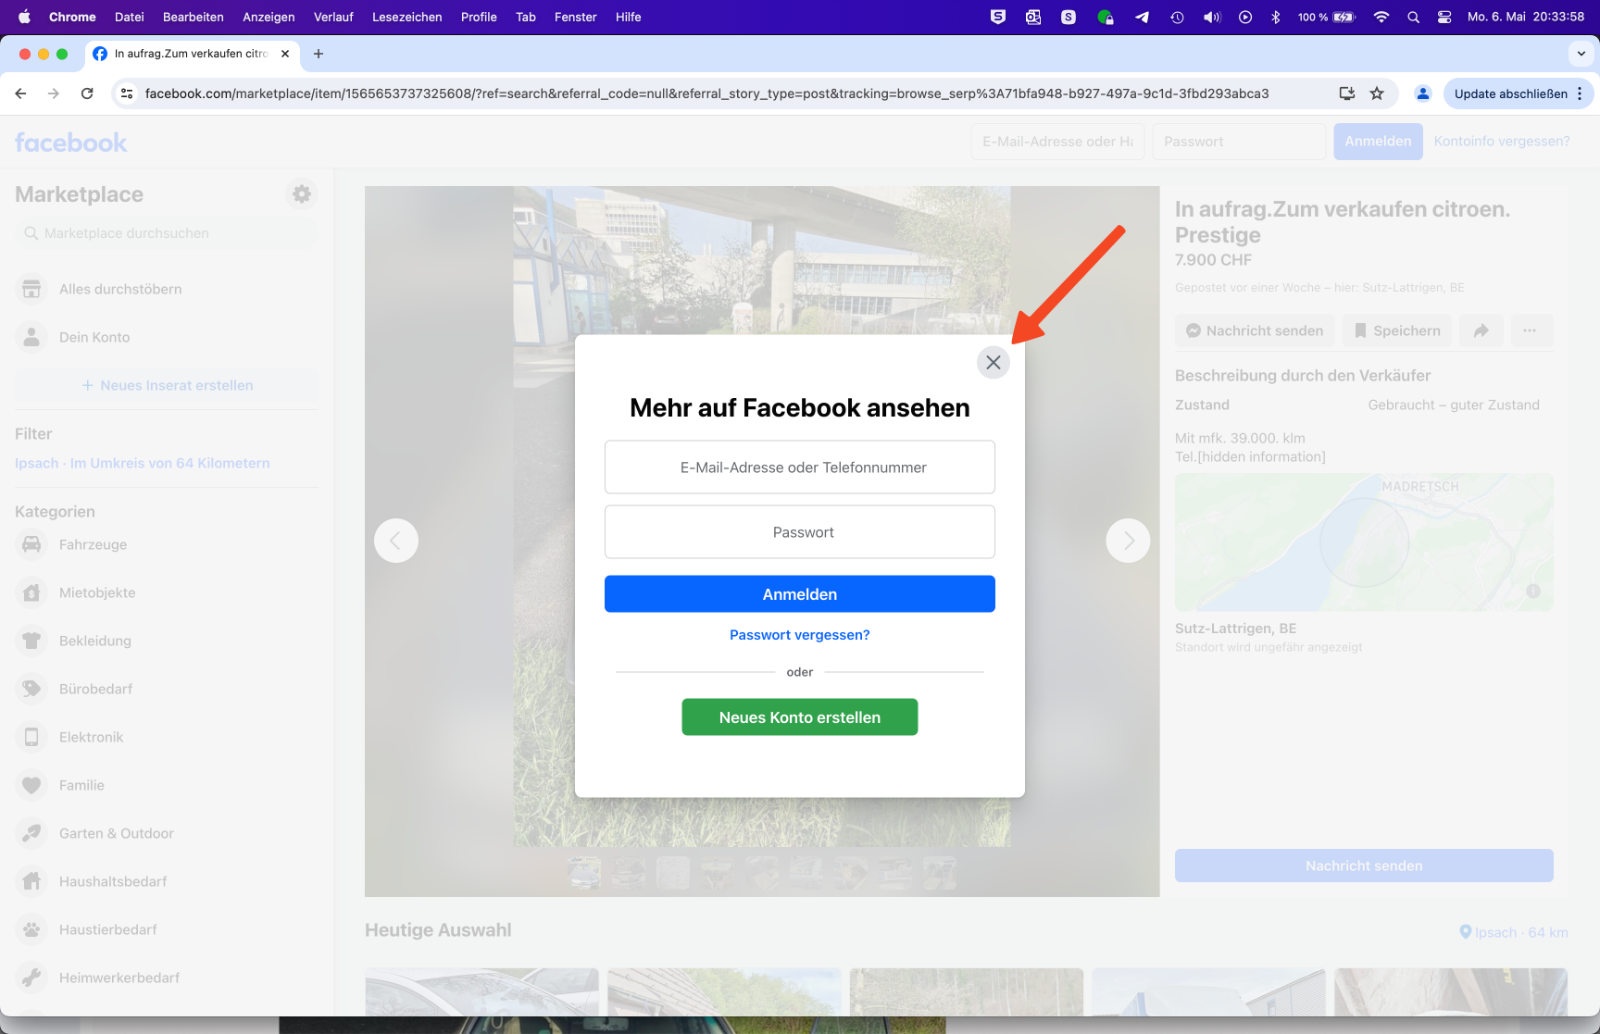Open Spotlight search in menu bar
Screen dimensions: 1600x1034
[1413, 17]
